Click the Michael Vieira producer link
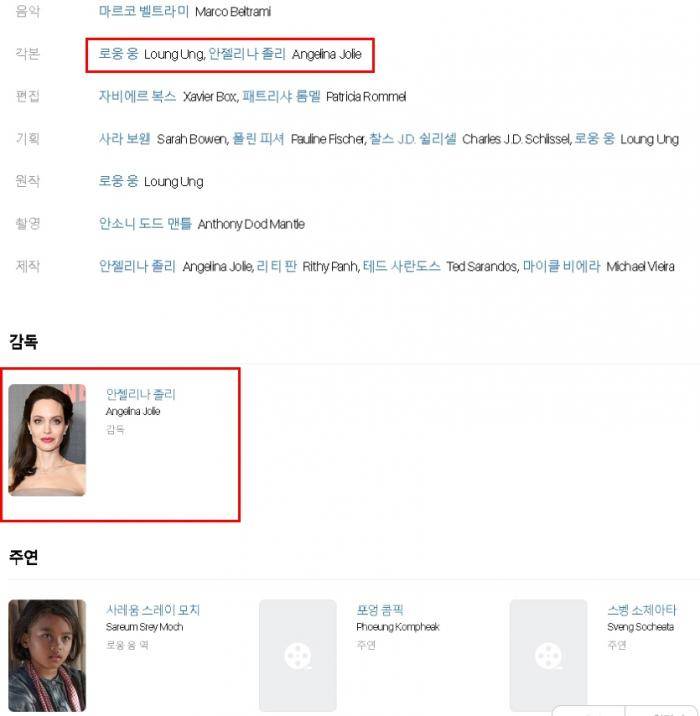This screenshot has height=716, width=700. [562, 266]
